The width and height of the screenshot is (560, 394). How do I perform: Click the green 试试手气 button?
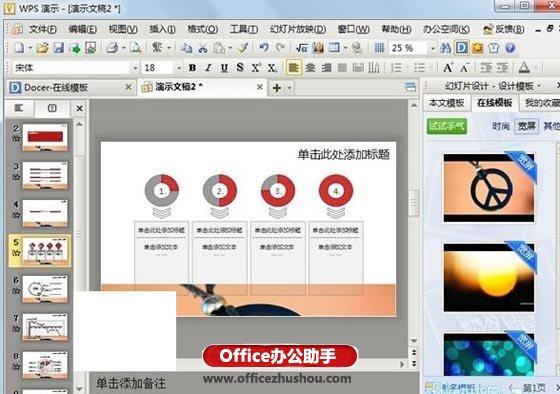coord(447,126)
